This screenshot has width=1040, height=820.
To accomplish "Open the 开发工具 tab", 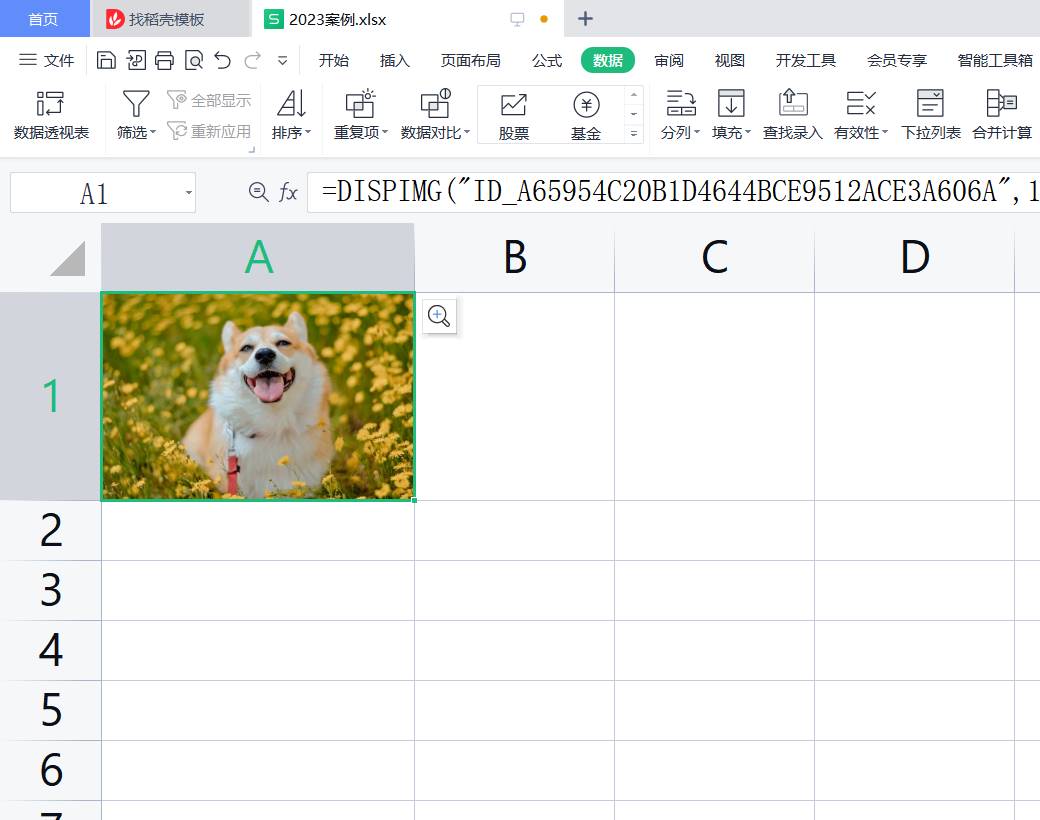I will (806, 60).
